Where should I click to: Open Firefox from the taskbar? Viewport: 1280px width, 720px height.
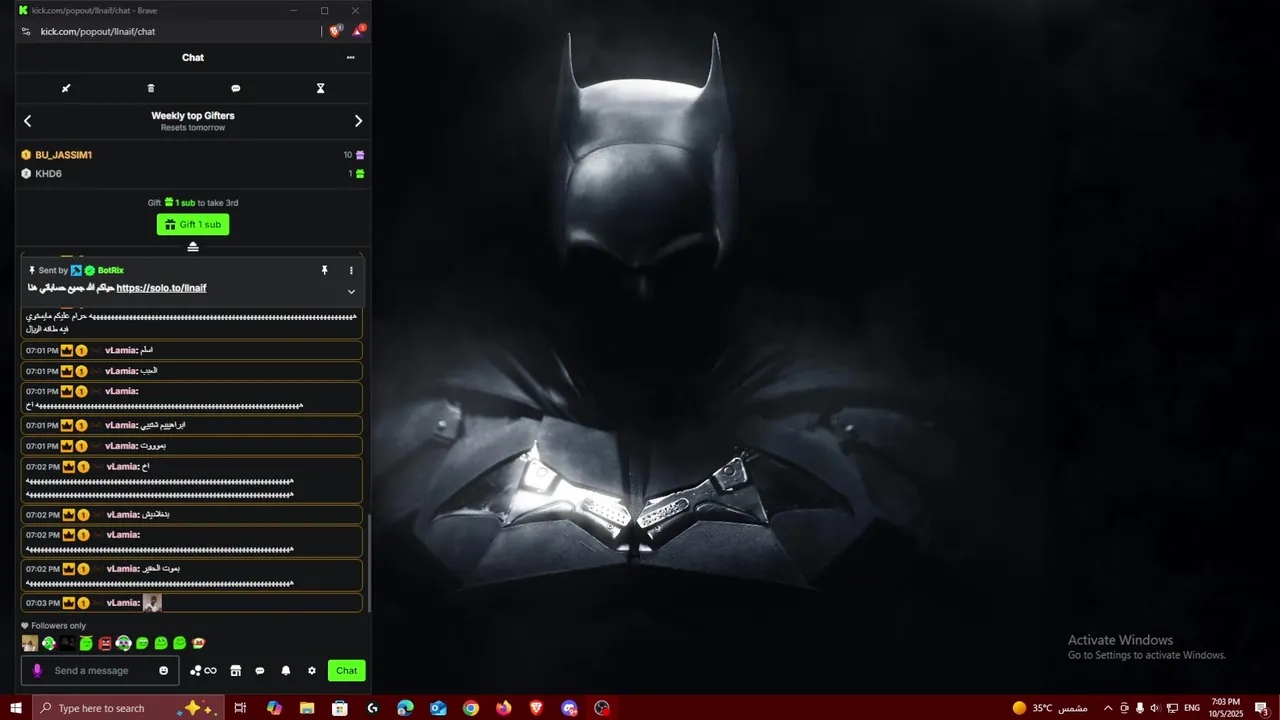[x=503, y=708]
